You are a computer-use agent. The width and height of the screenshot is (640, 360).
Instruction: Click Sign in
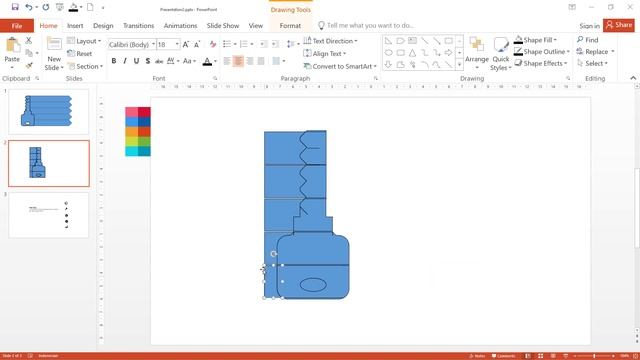pyautogui.click(x=589, y=26)
